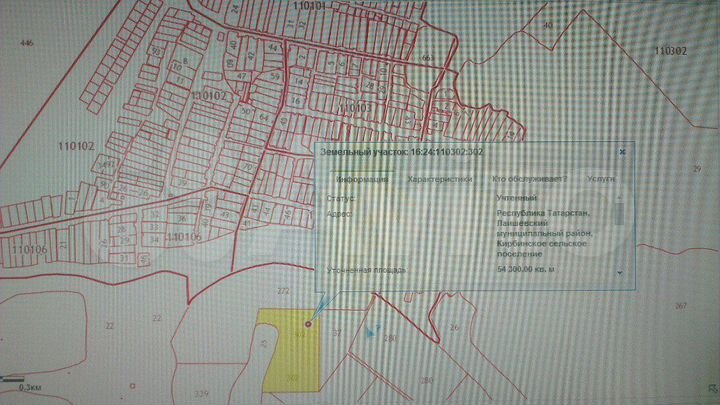This screenshot has width=720, height=405.
Task: Click the Адрес field label
Action: [x=339, y=214]
